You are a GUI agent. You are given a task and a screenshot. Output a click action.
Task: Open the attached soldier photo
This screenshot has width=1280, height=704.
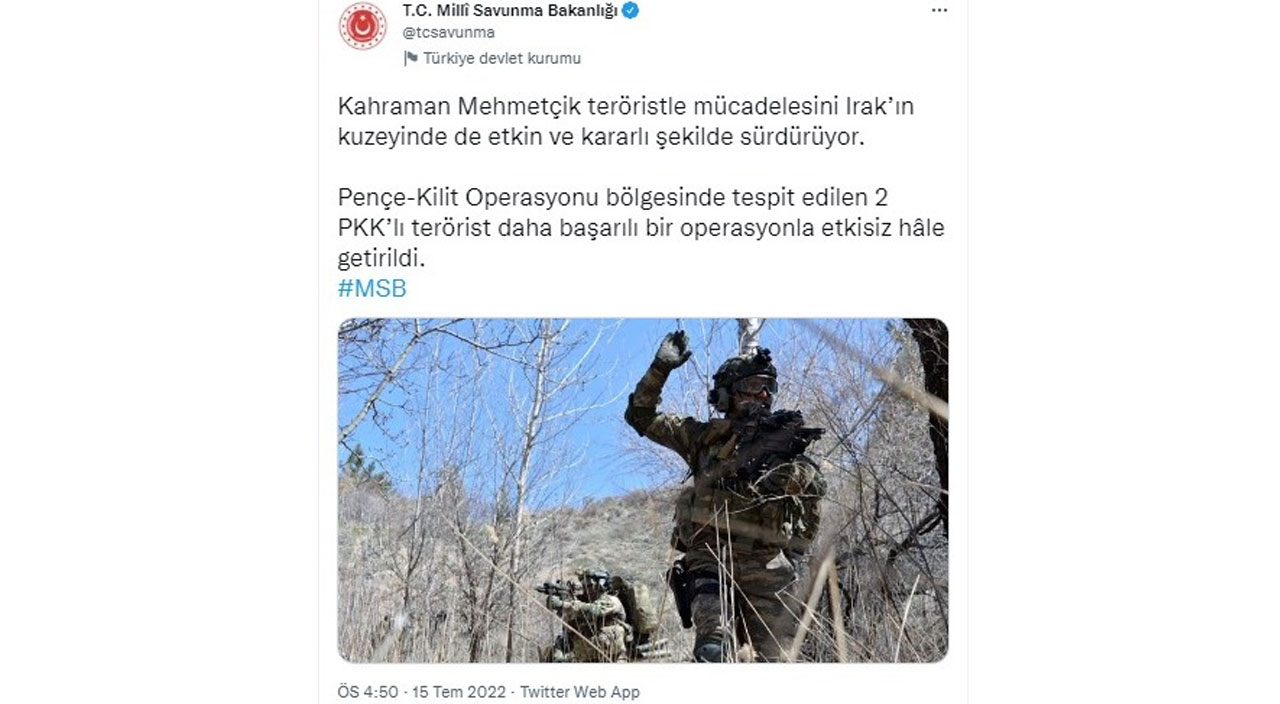click(643, 490)
